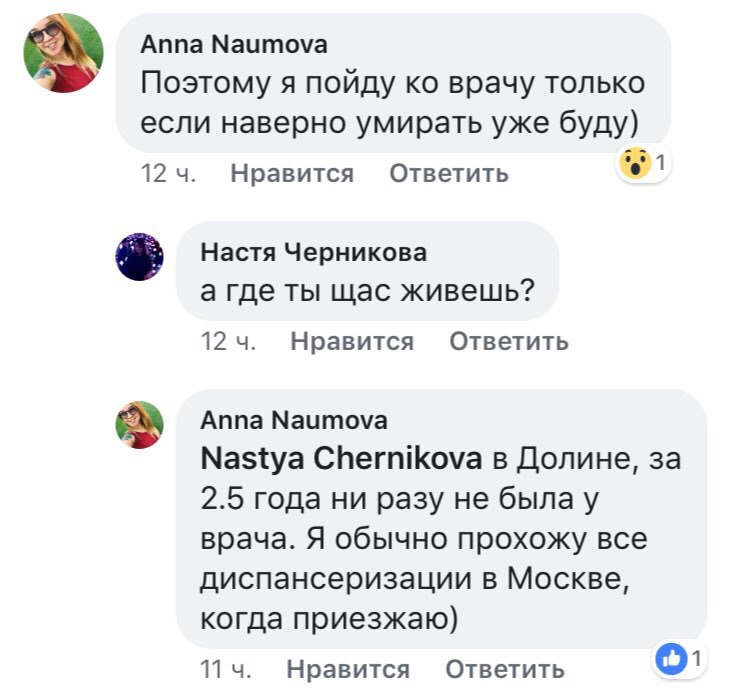This screenshot has width=749, height=695.
Task: Click the "а где ты щас живешь?" comment bubble
Action: (x=365, y=291)
